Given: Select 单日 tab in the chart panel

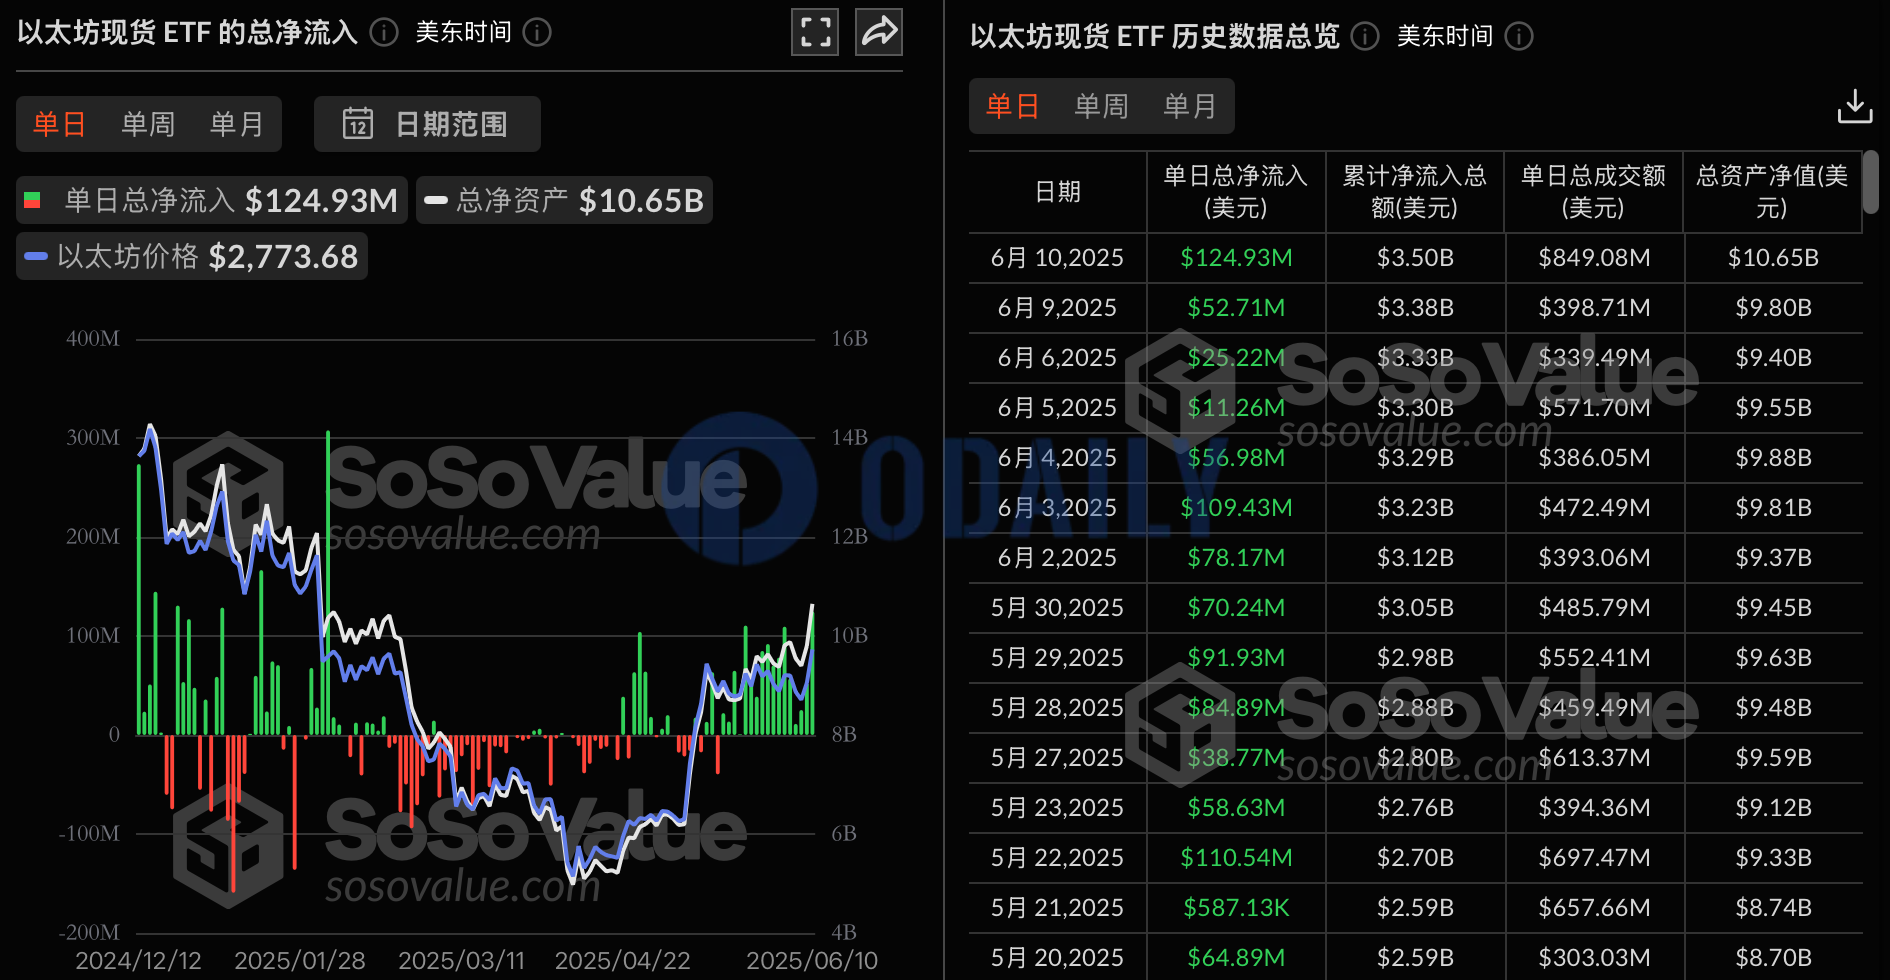Looking at the screenshot, I should click(59, 124).
